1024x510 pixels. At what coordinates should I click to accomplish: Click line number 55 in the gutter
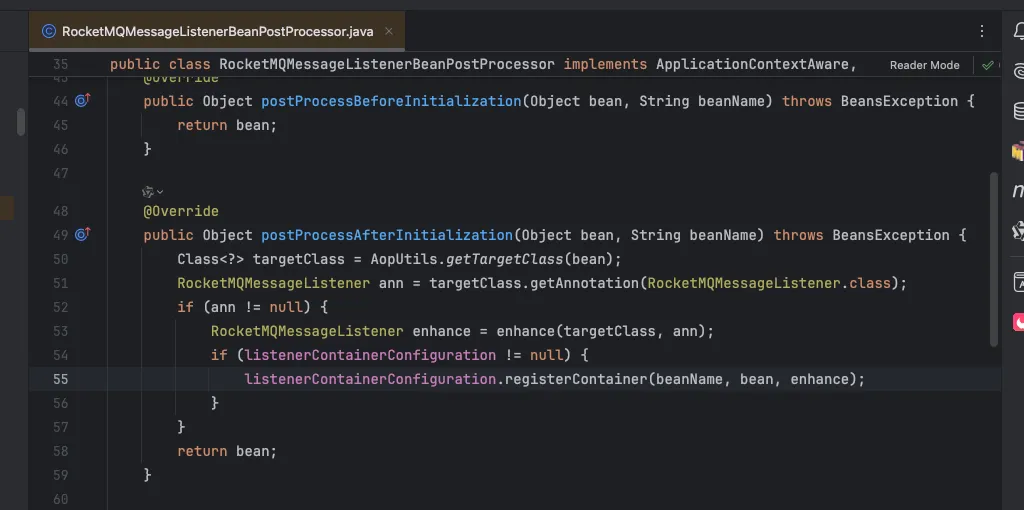[x=61, y=379]
